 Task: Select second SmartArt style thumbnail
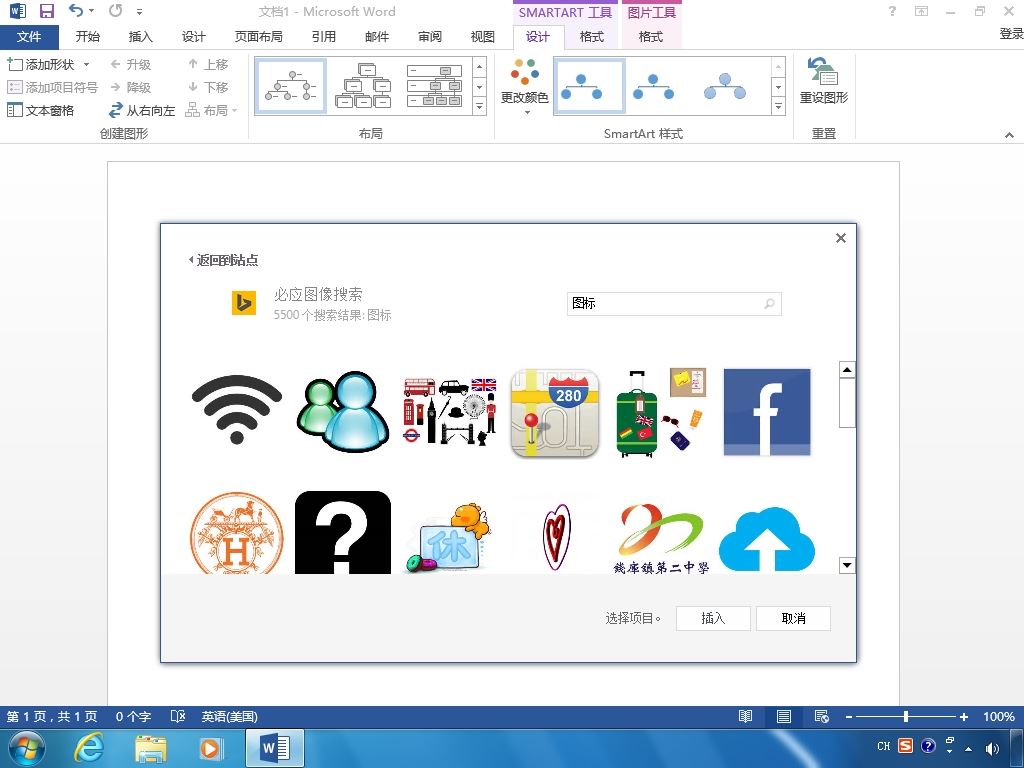[654, 86]
